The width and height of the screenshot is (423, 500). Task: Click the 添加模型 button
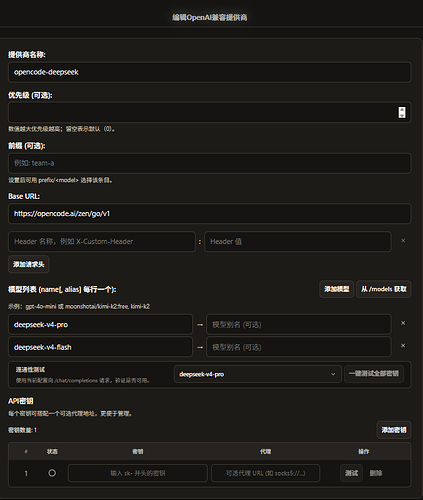(x=337, y=289)
